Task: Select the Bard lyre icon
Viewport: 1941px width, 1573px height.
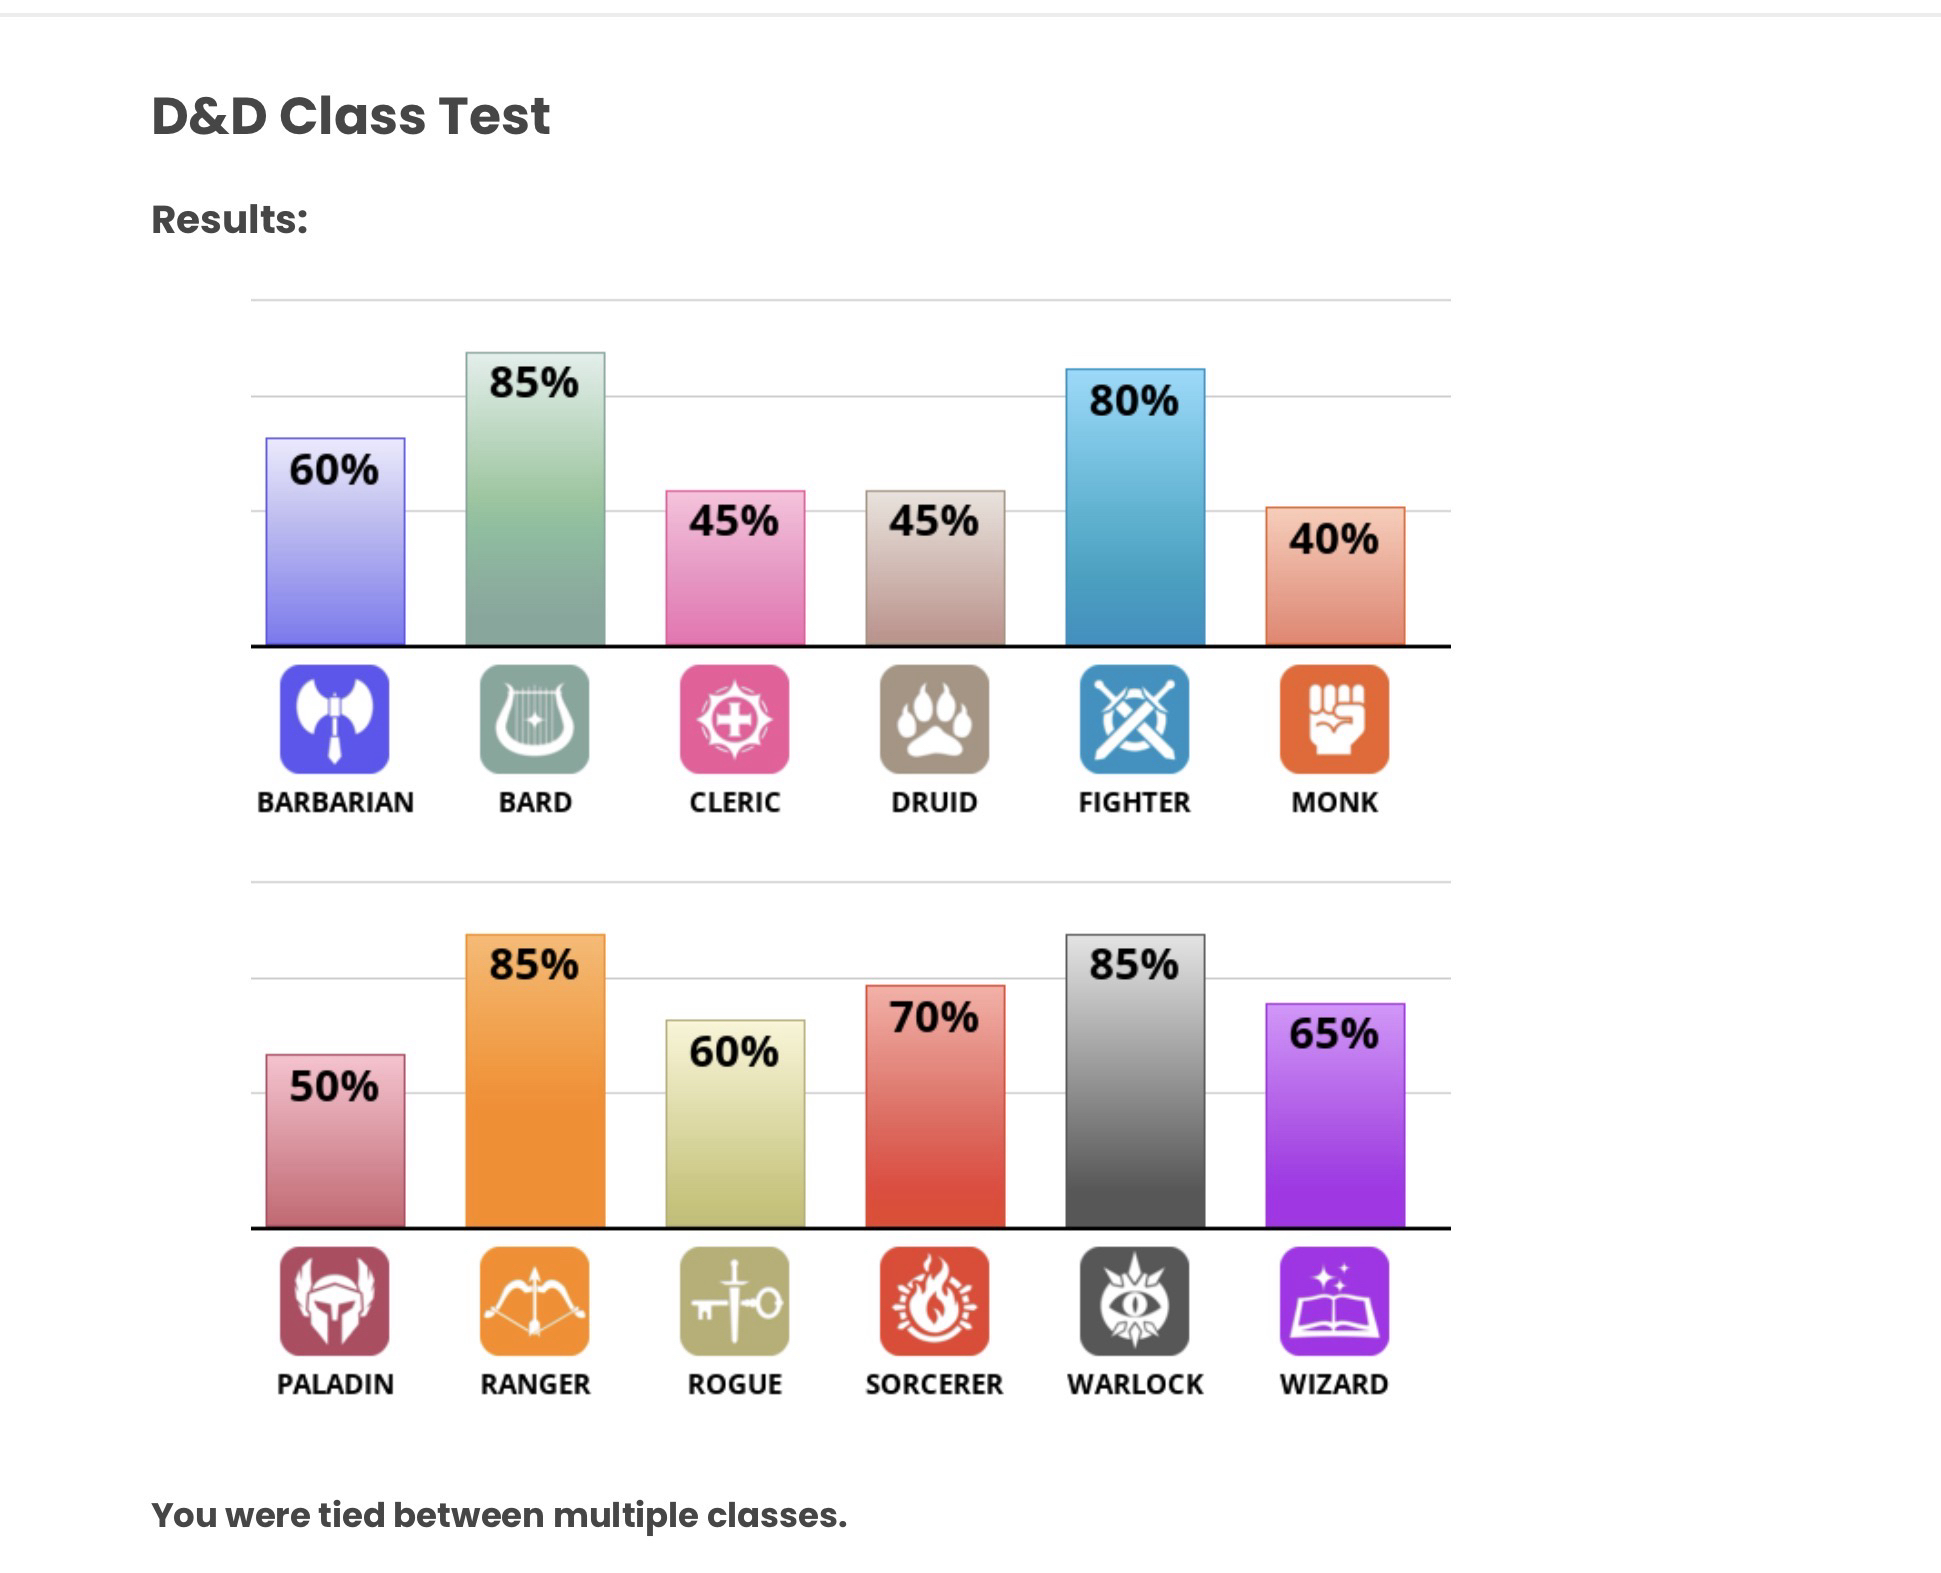Action: 534,719
